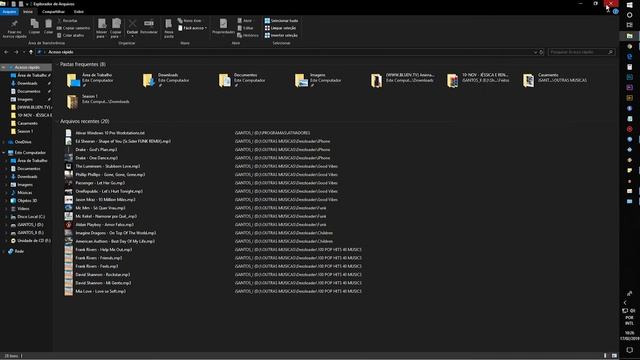Click the Excluir X icon
This screenshot has height=360, width=640.
tap(132, 24)
